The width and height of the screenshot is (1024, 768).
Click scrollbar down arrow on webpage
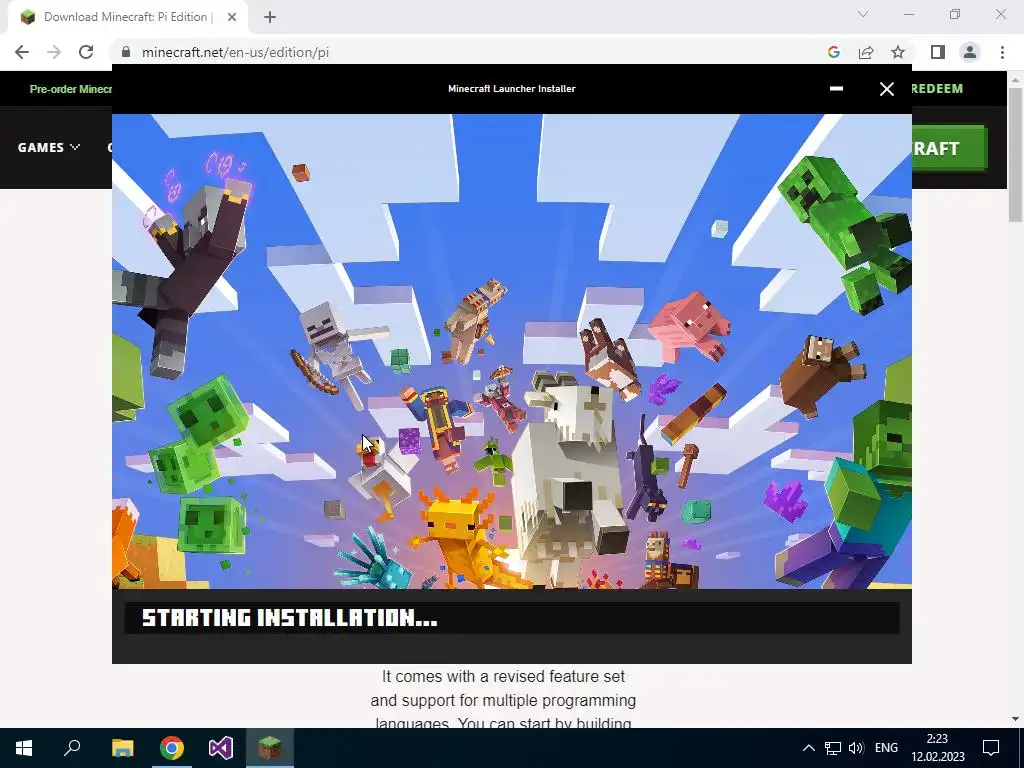click(x=1016, y=719)
